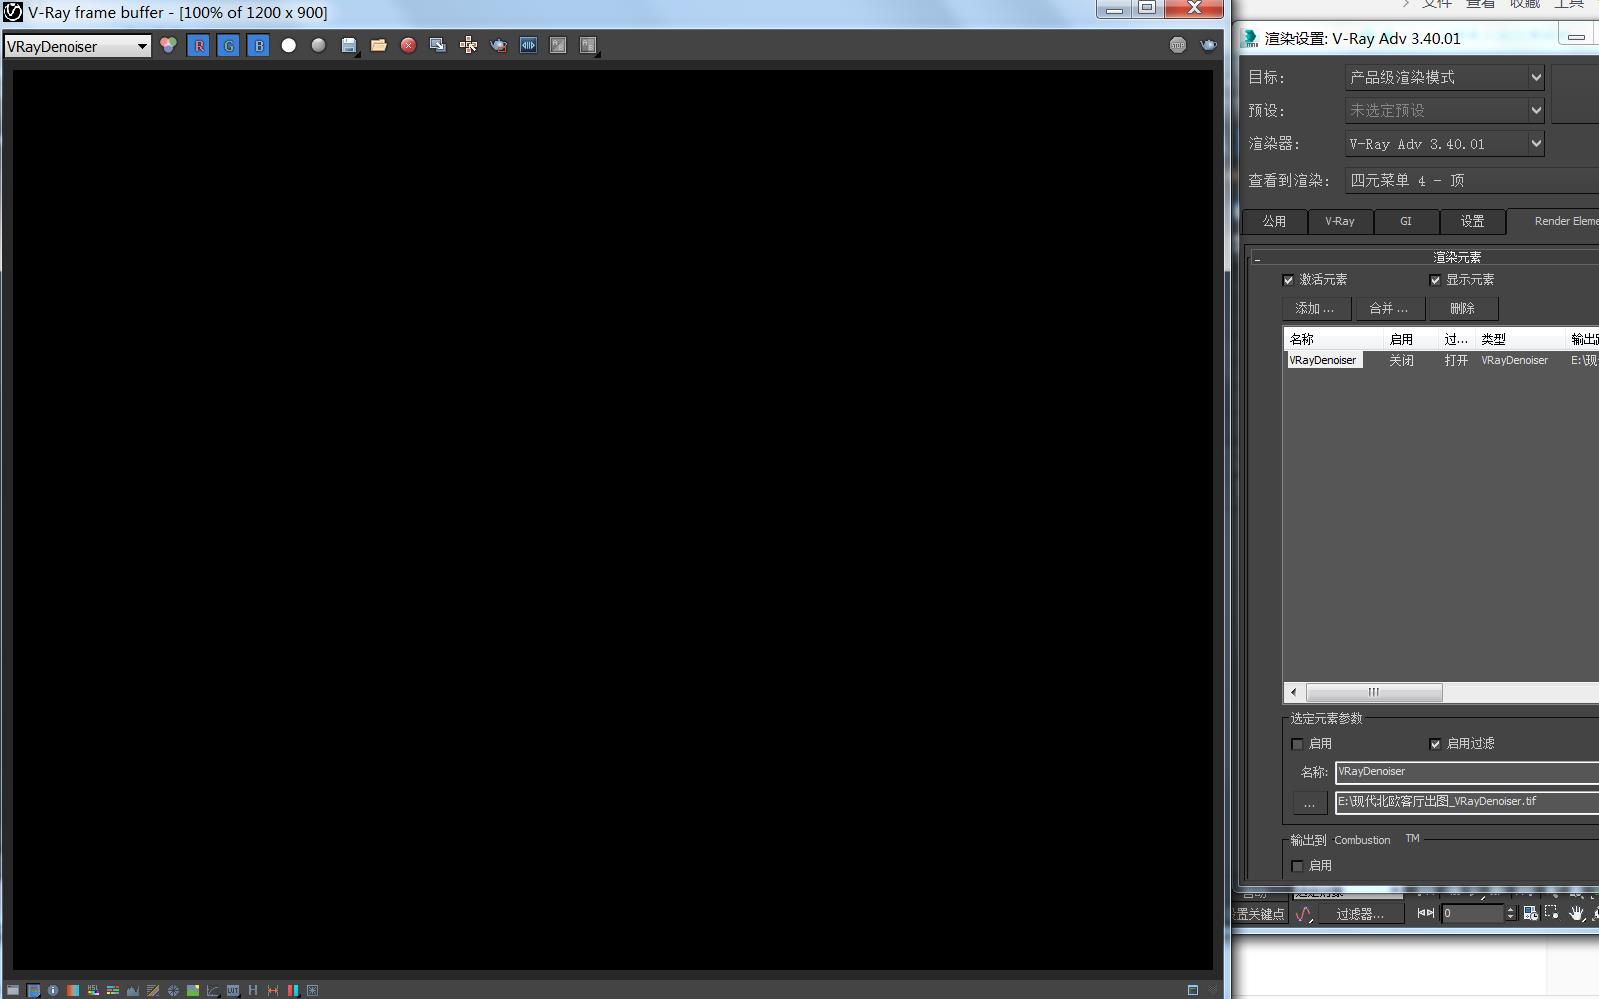Open the 目标 render mode dropdown
The height and width of the screenshot is (999, 1599).
point(1445,77)
